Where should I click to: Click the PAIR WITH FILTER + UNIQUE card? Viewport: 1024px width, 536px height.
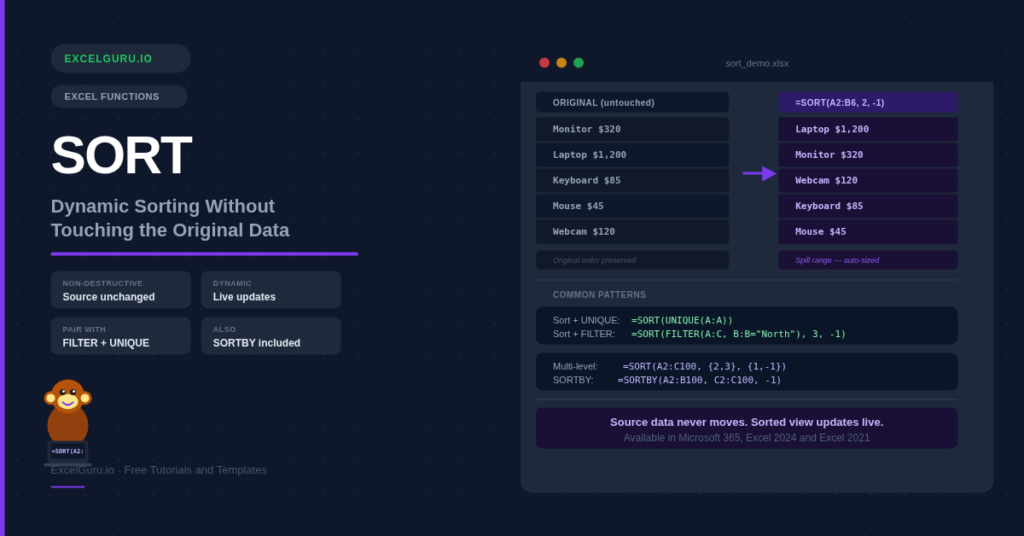point(121,336)
